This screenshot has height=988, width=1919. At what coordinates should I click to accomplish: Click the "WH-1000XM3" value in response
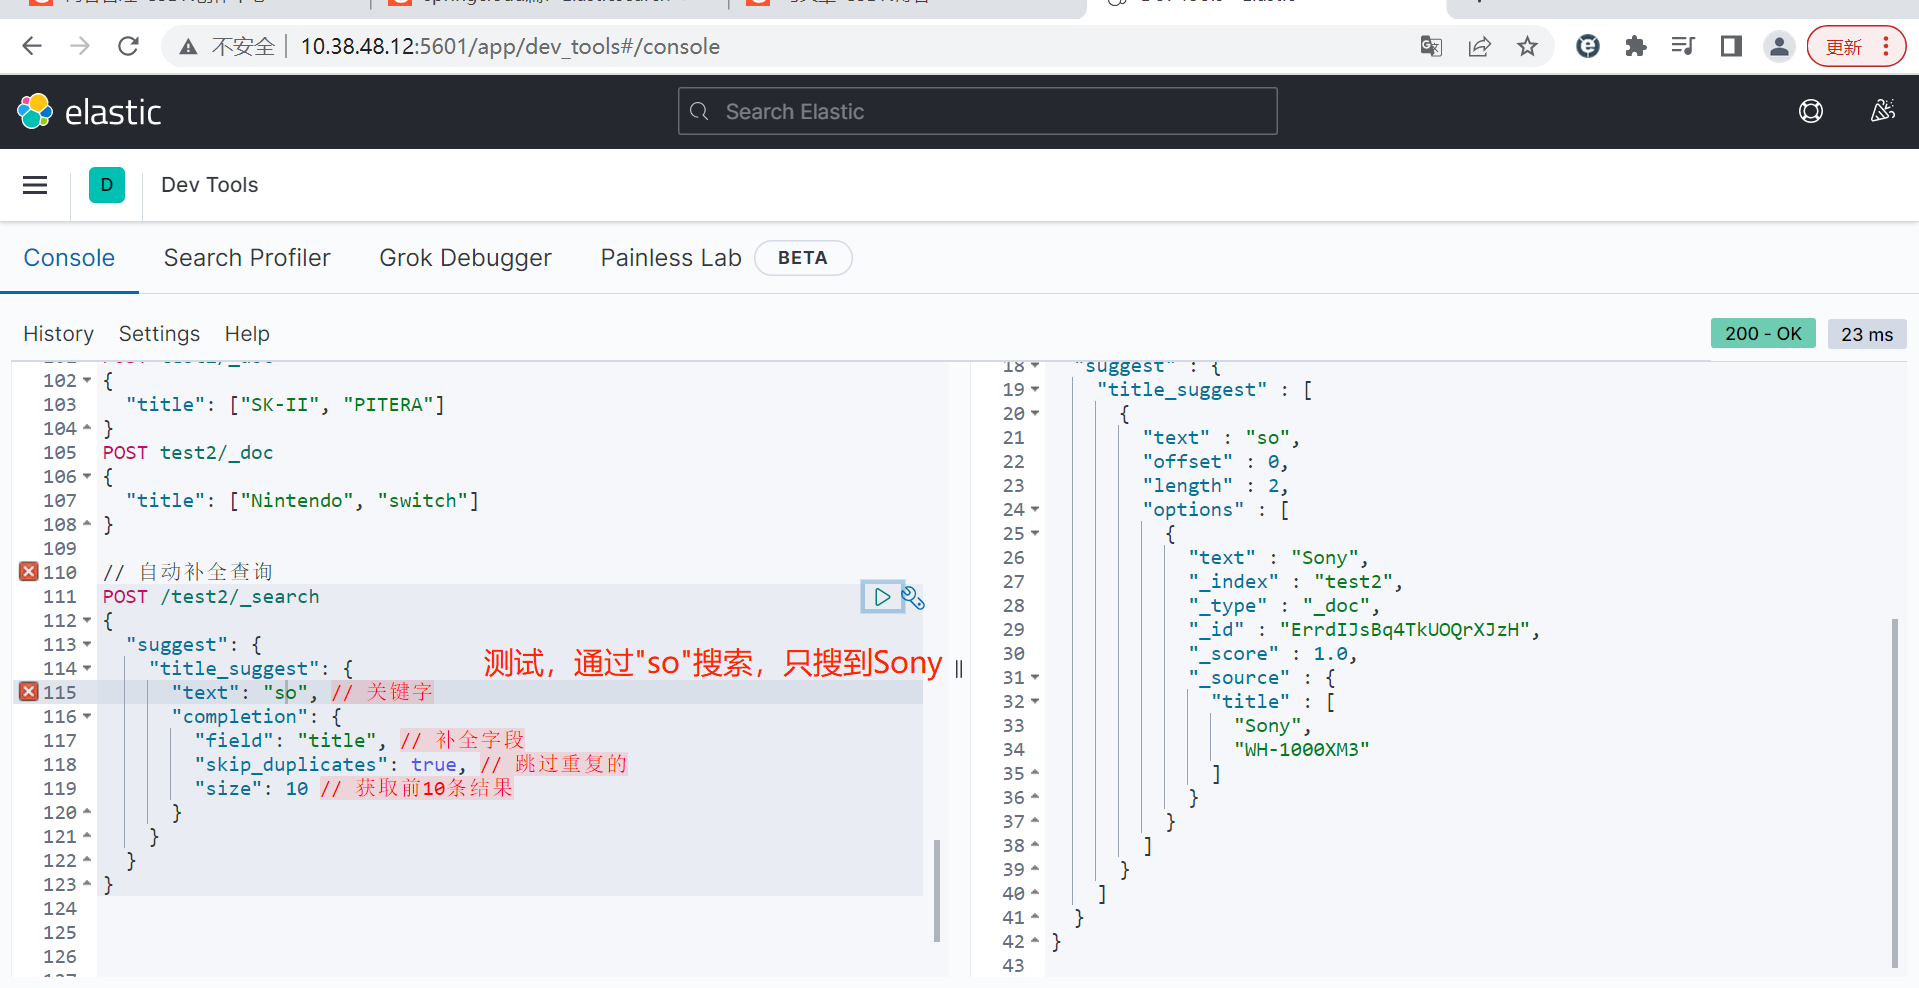(1301, 749)
